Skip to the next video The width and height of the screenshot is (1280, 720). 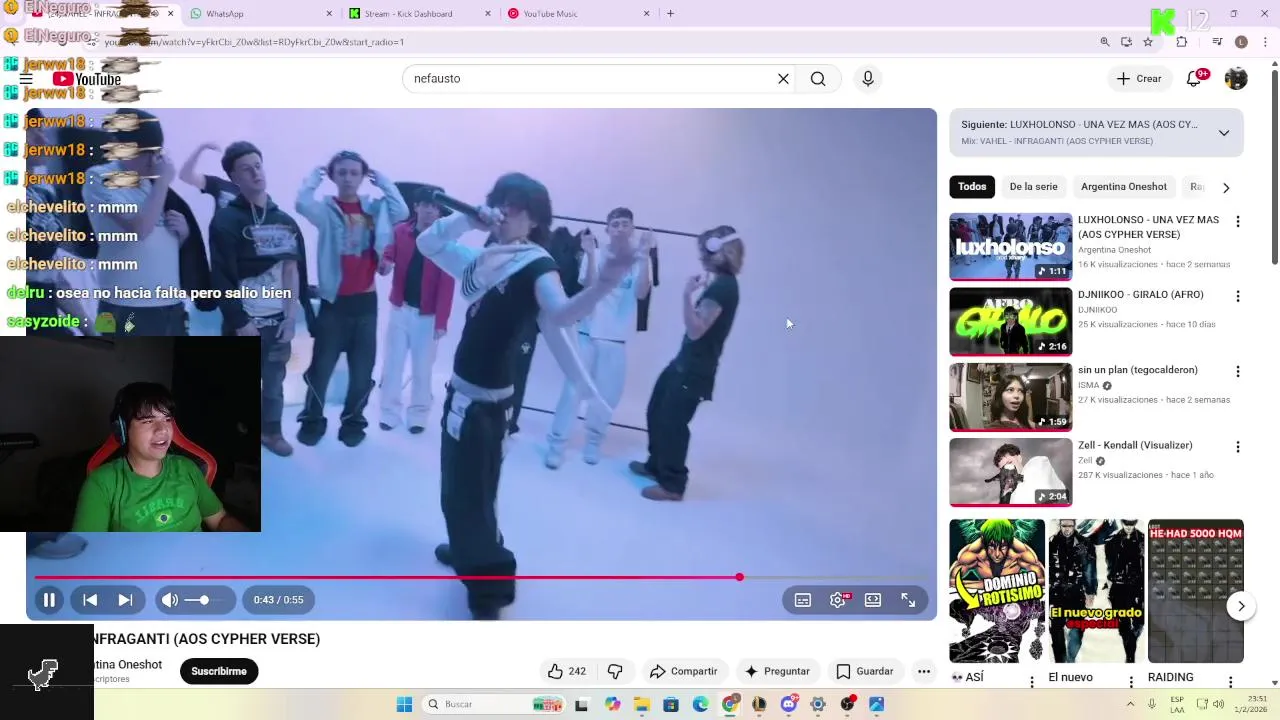[x=125, y=600]
